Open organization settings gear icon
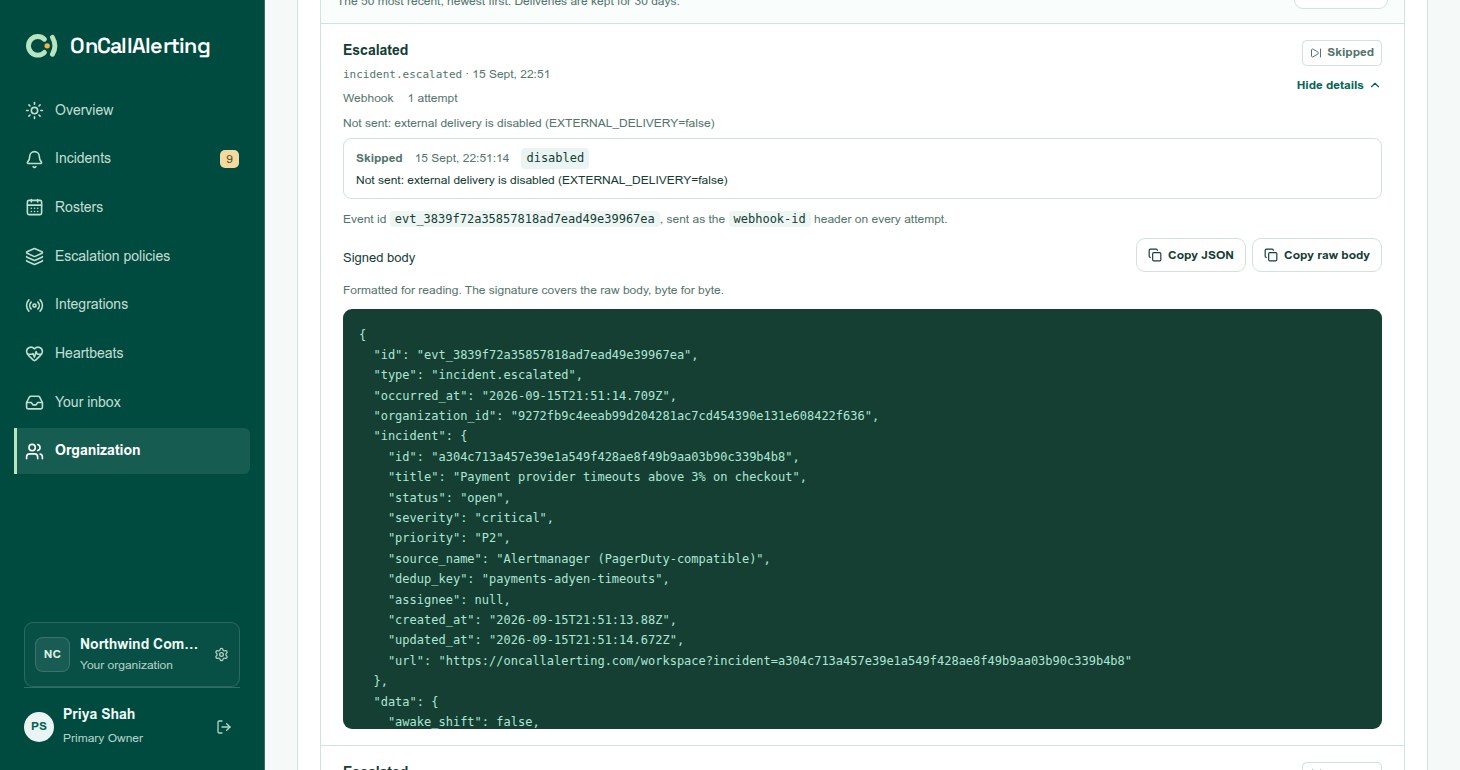1460x770 pixels. tap(222, 654)
